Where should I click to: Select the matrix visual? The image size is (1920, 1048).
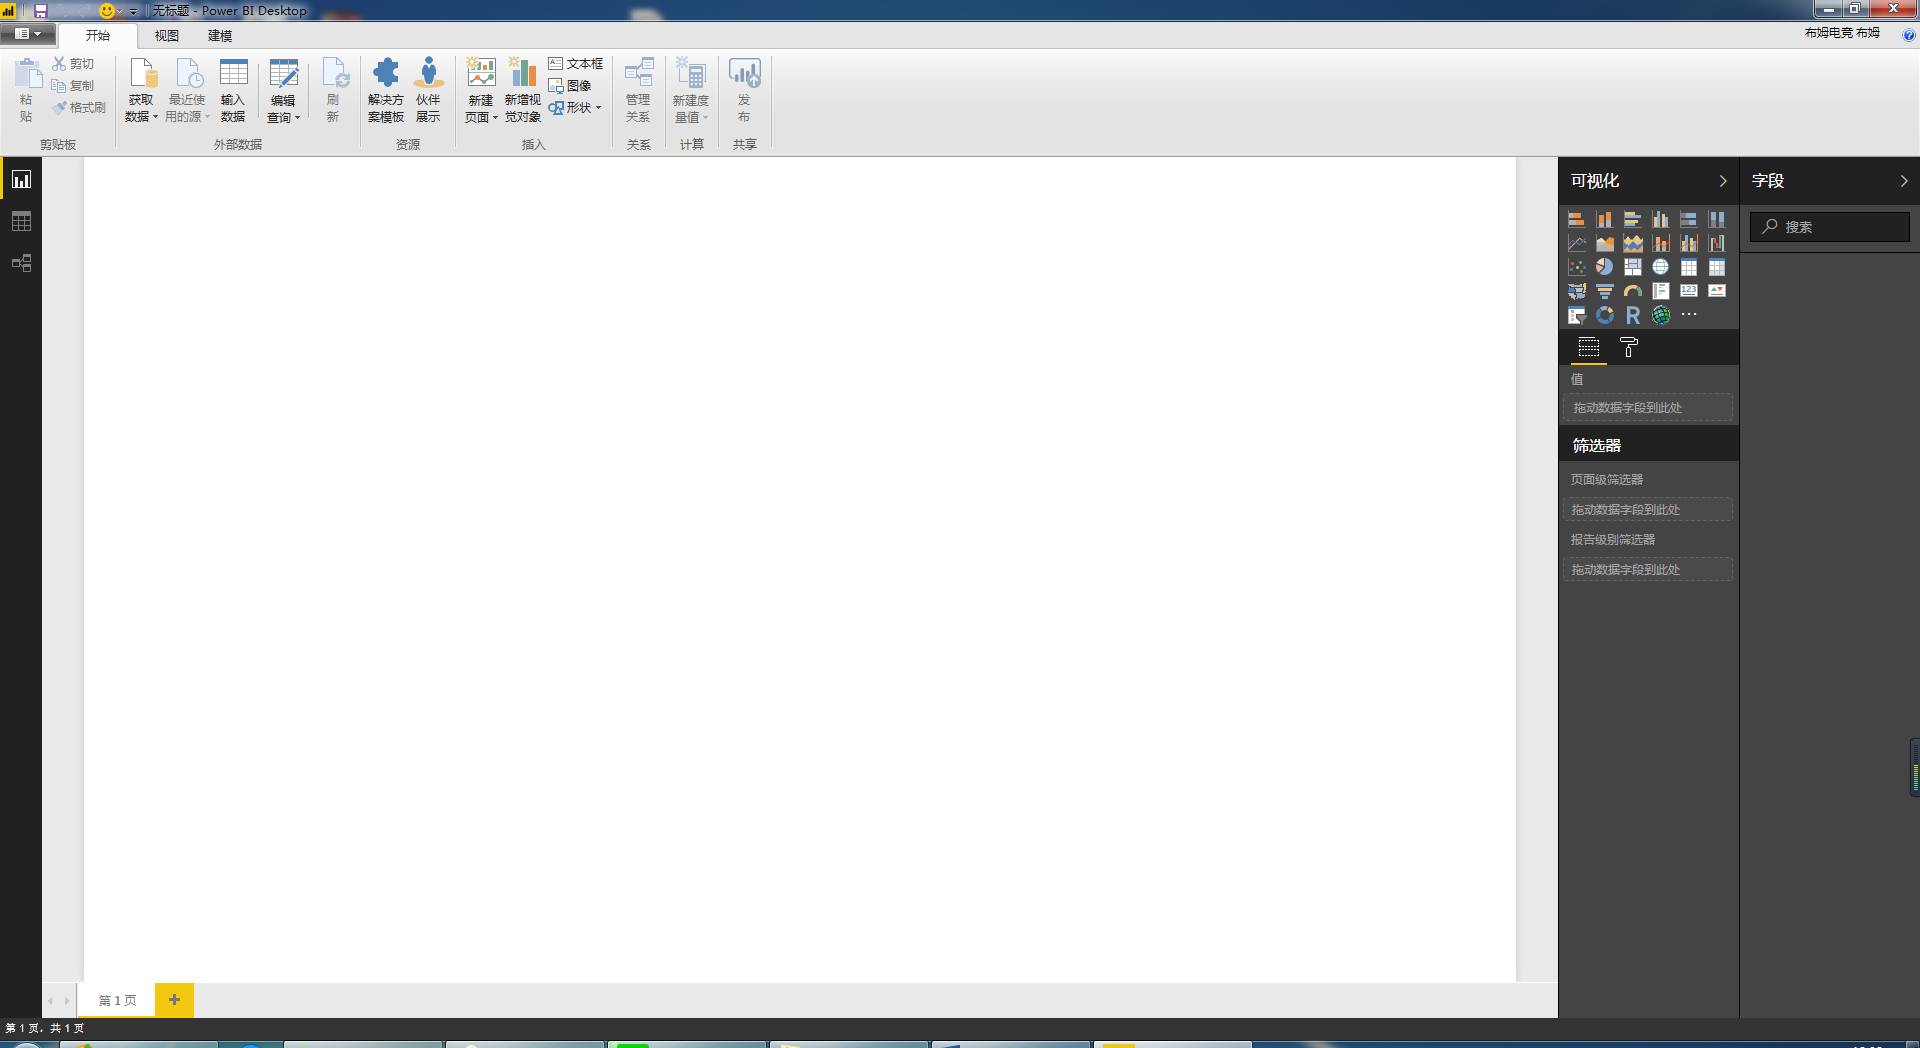pos(1716,267)
